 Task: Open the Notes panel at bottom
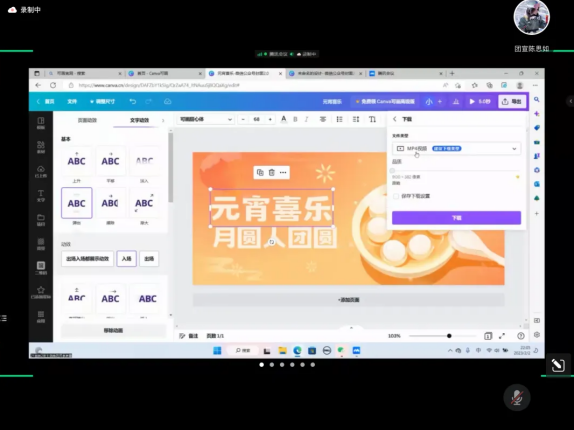(189, 336)
